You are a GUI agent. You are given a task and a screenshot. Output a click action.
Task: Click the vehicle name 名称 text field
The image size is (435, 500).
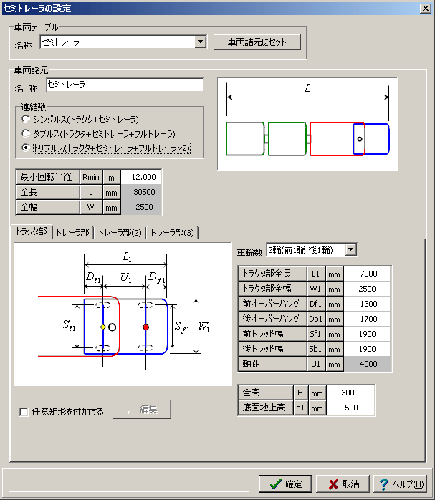pos(124,85)
